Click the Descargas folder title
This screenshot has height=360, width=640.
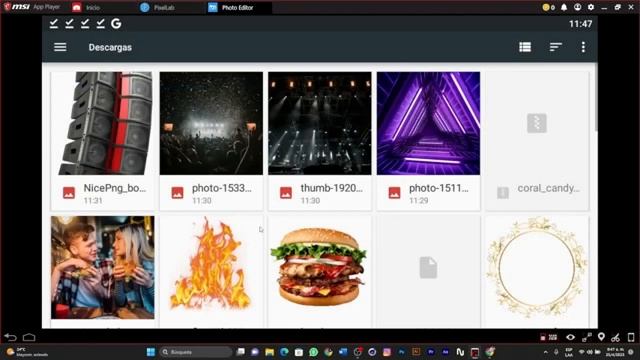(110, 47)
